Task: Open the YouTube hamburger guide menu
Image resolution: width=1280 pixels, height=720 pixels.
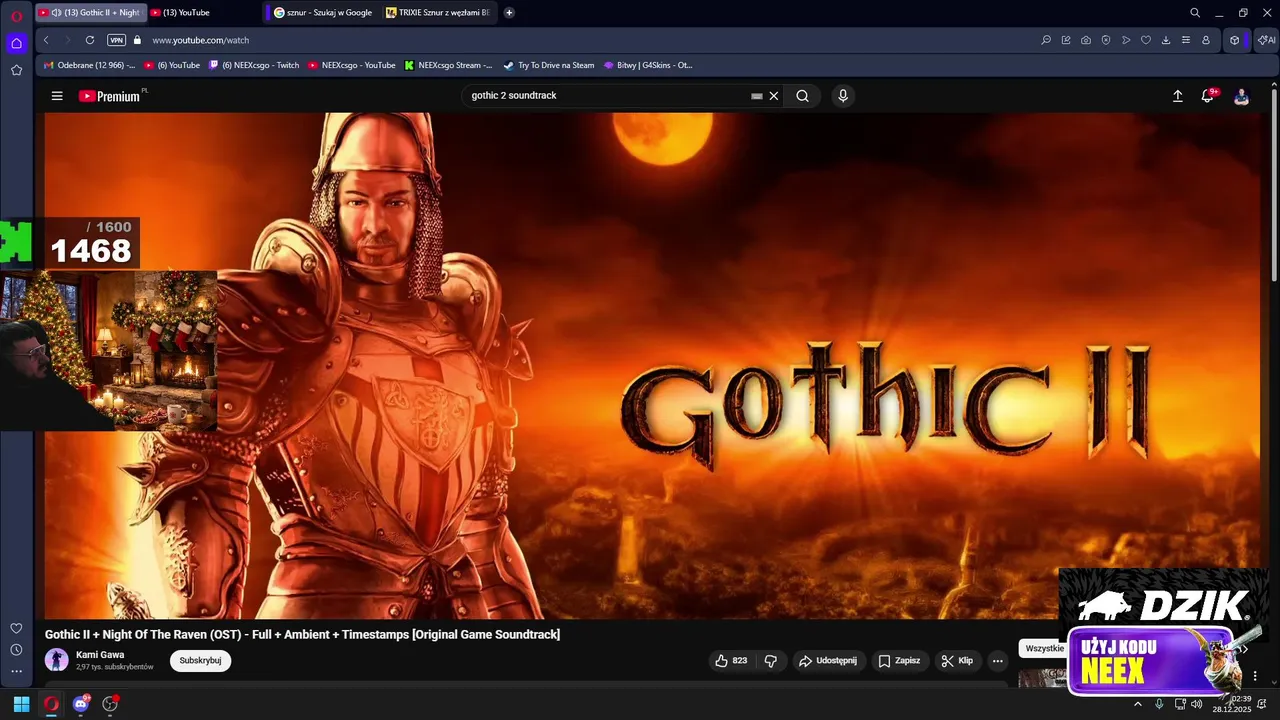Action: click(57, 96)
